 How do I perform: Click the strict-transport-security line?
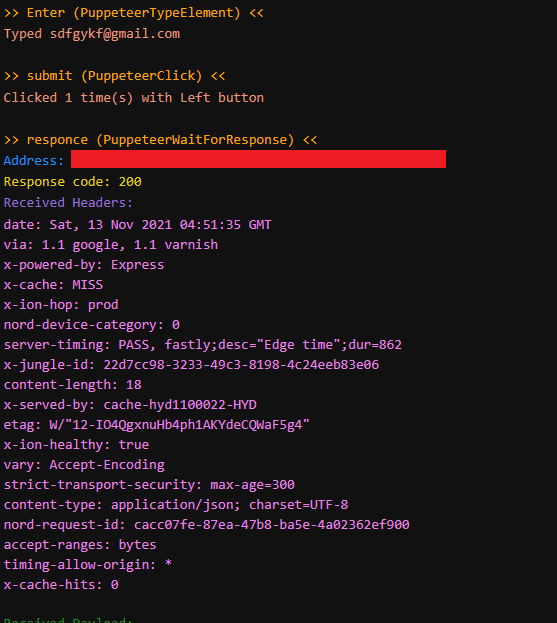point(149,485)
